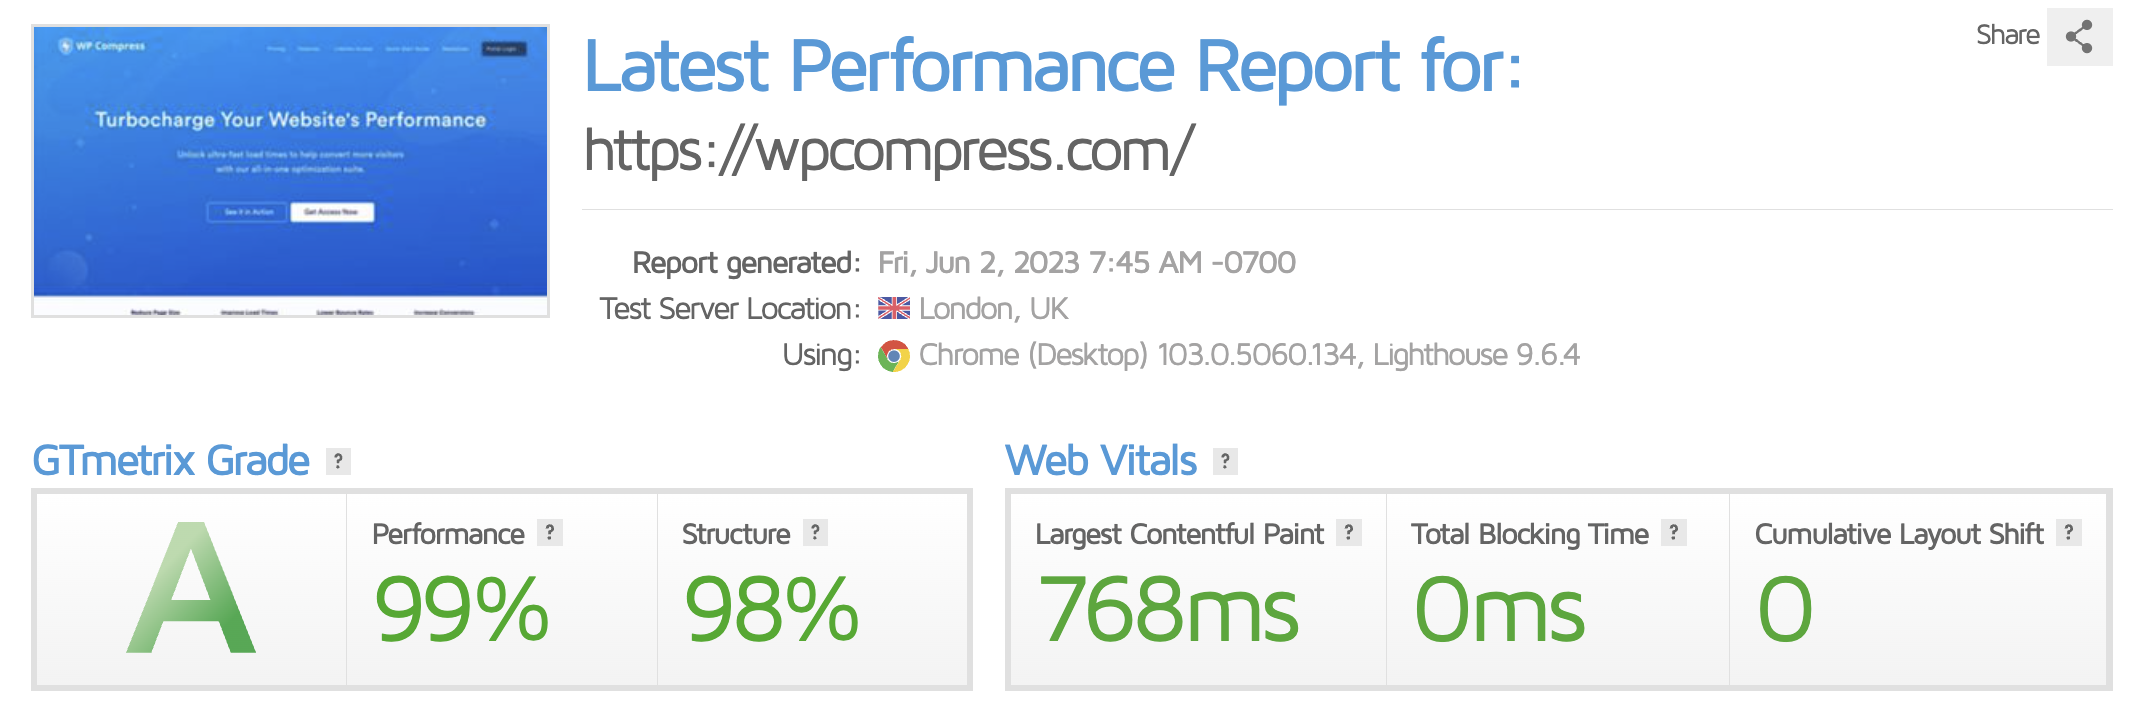Image resolution: width=2136 pixels, height=714 pixels.
Task: Click the https://wpcompress.com/ URL
Action: click(888, 151)
